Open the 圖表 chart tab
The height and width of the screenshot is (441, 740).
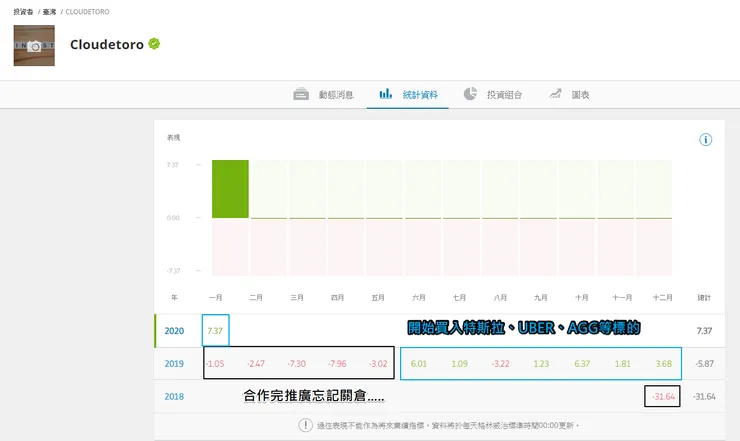tap(569, 94)
